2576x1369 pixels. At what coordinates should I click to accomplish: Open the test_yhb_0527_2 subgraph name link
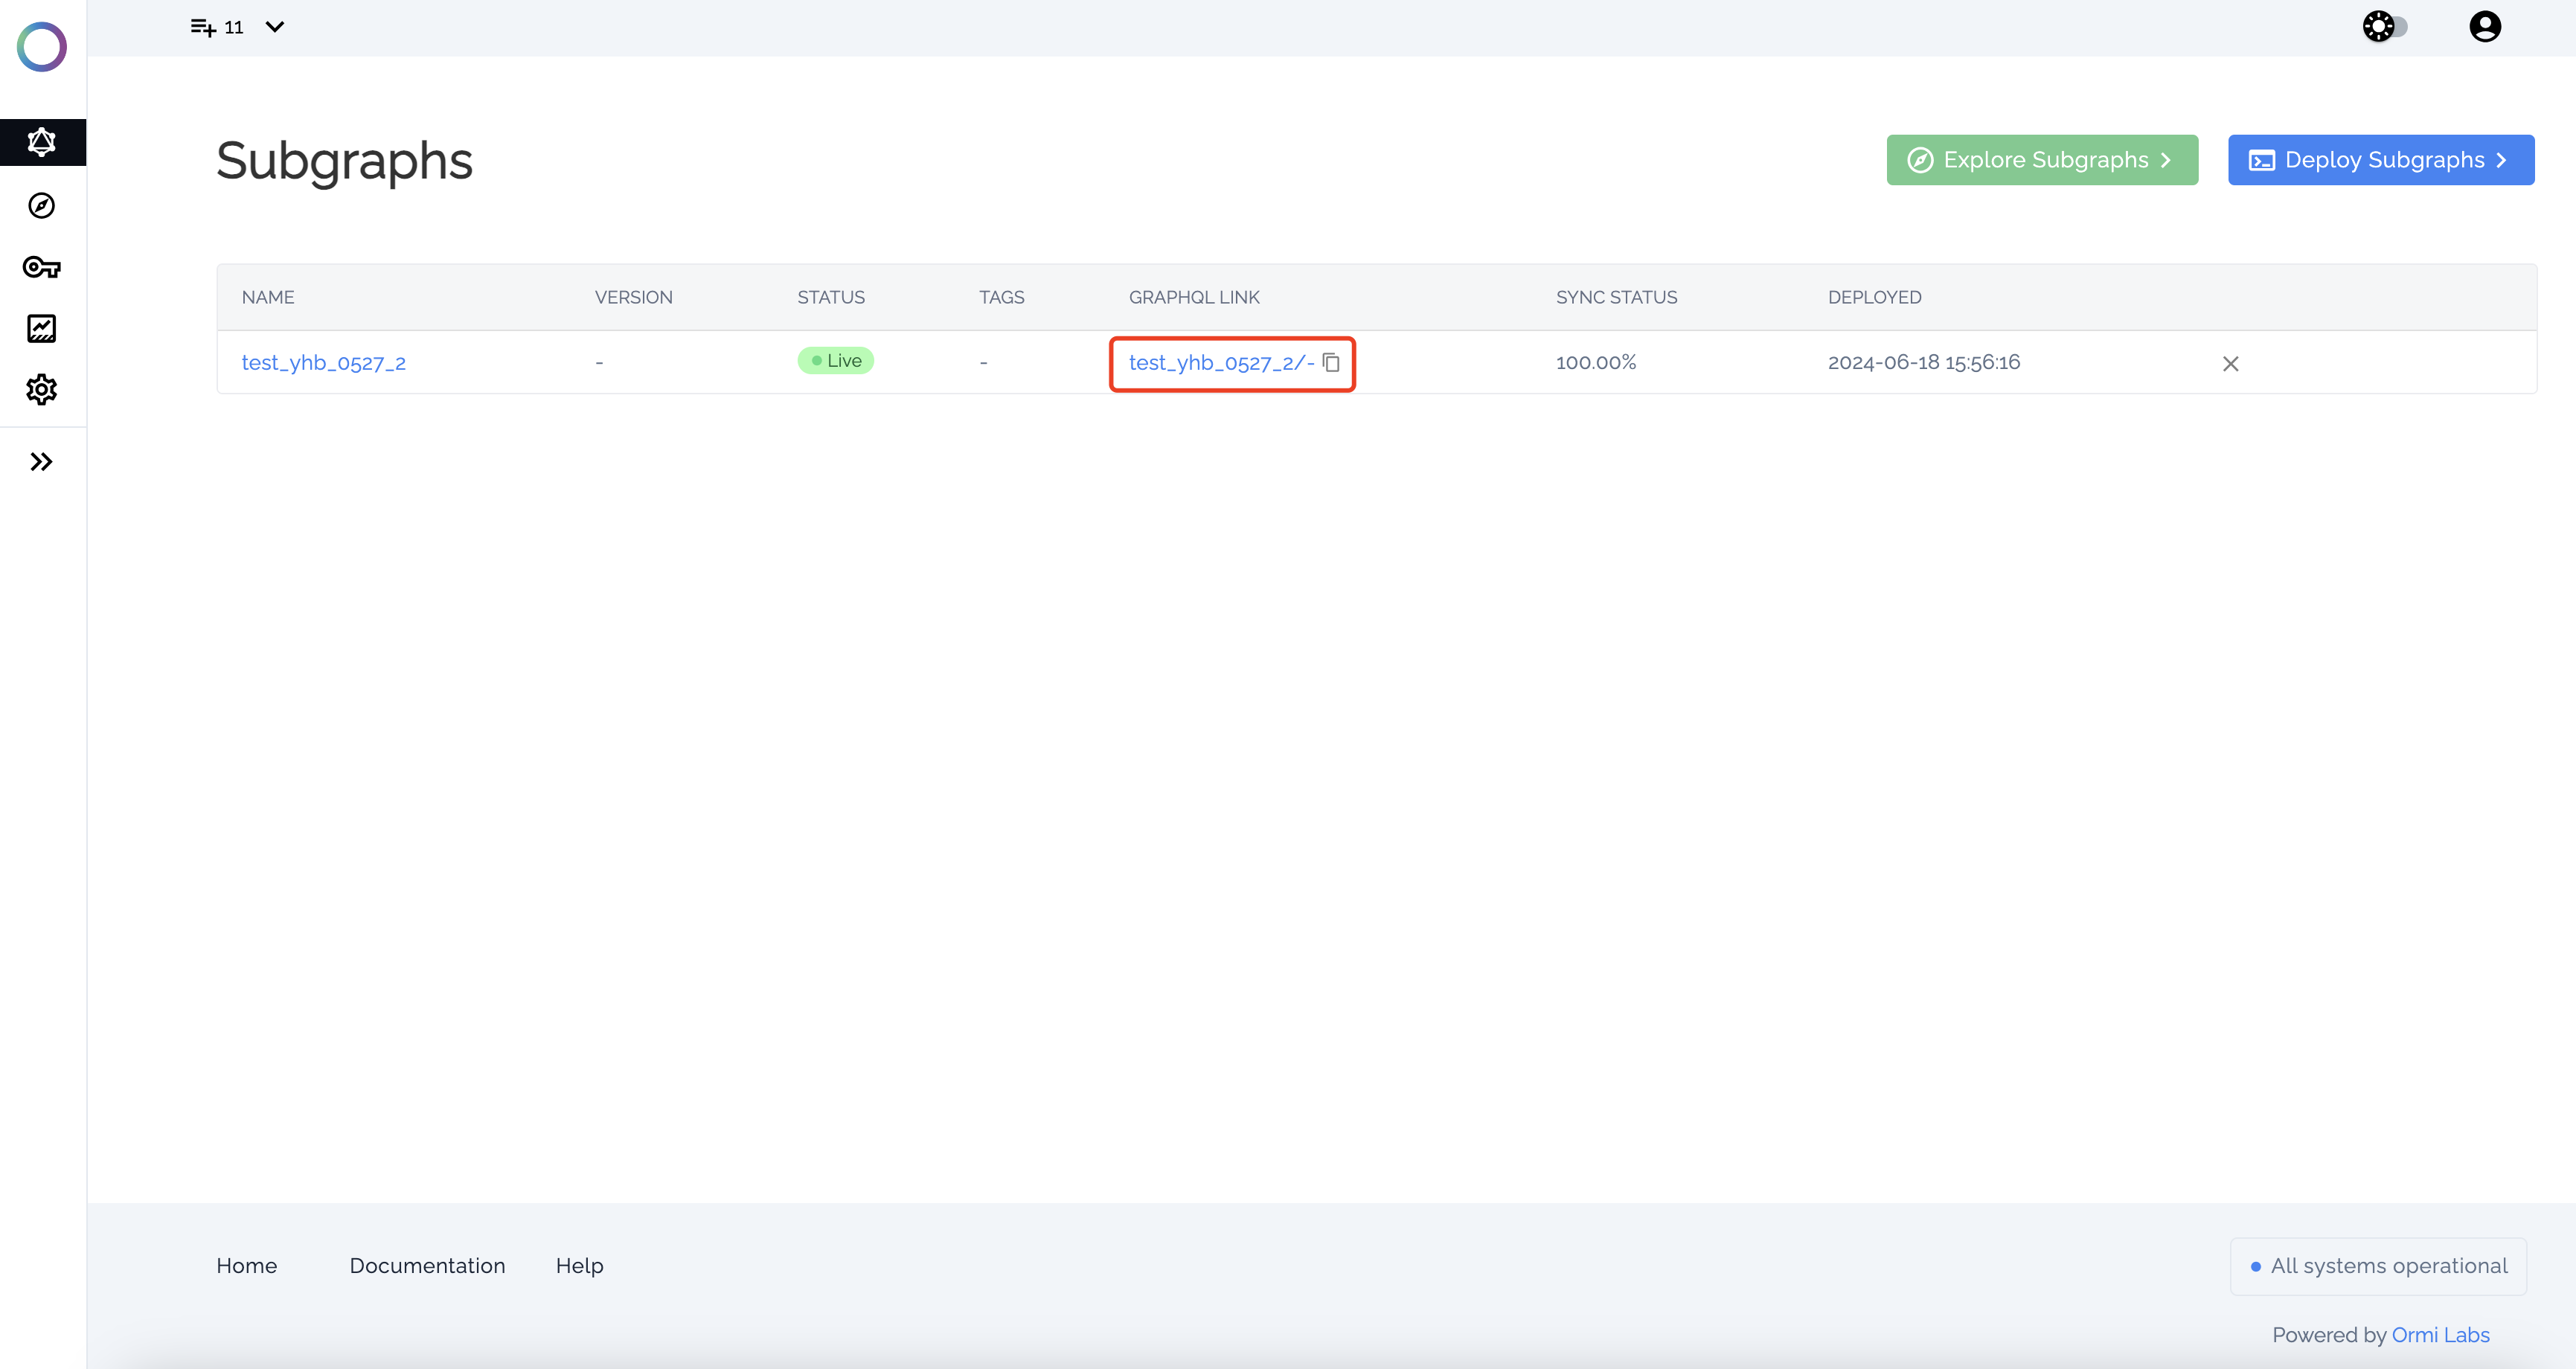pos(323,363)
